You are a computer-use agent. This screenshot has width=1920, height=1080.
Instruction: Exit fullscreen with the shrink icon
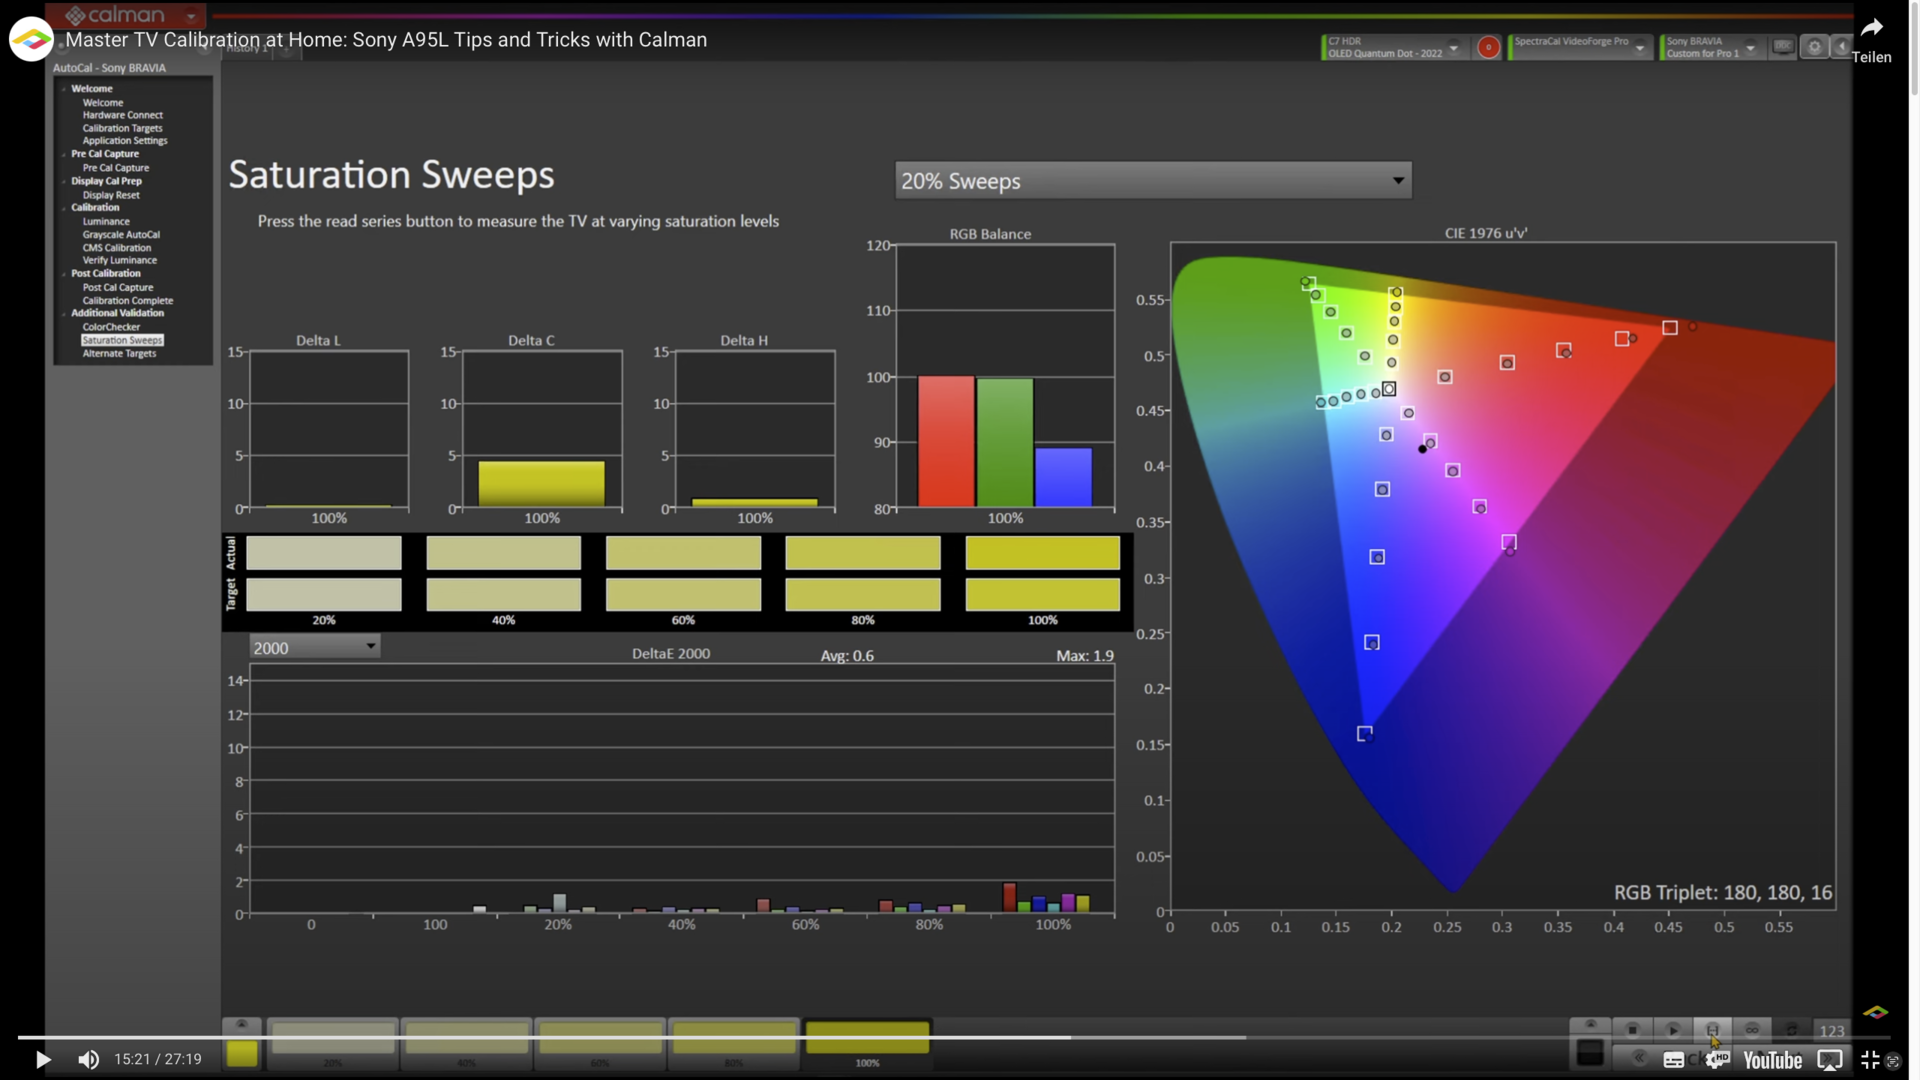tap(1869, 1060)
